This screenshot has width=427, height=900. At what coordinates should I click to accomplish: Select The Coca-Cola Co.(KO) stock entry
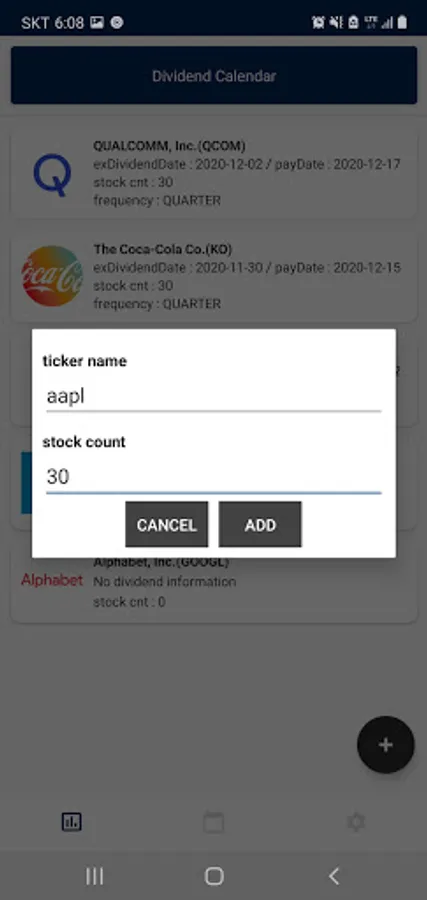(x=214, y=277)
